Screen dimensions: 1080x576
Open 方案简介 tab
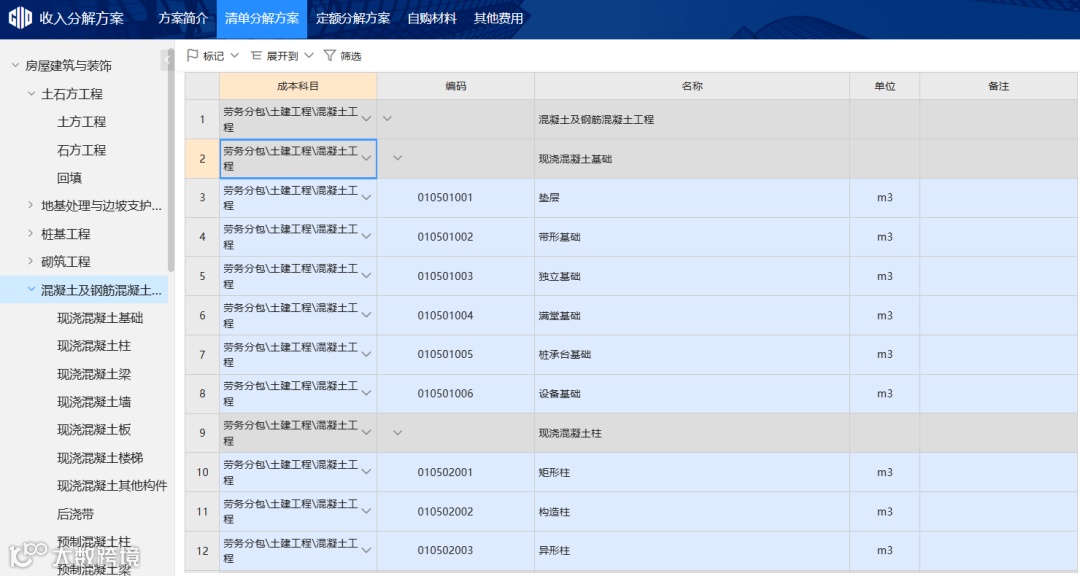[x=183, y=19]
